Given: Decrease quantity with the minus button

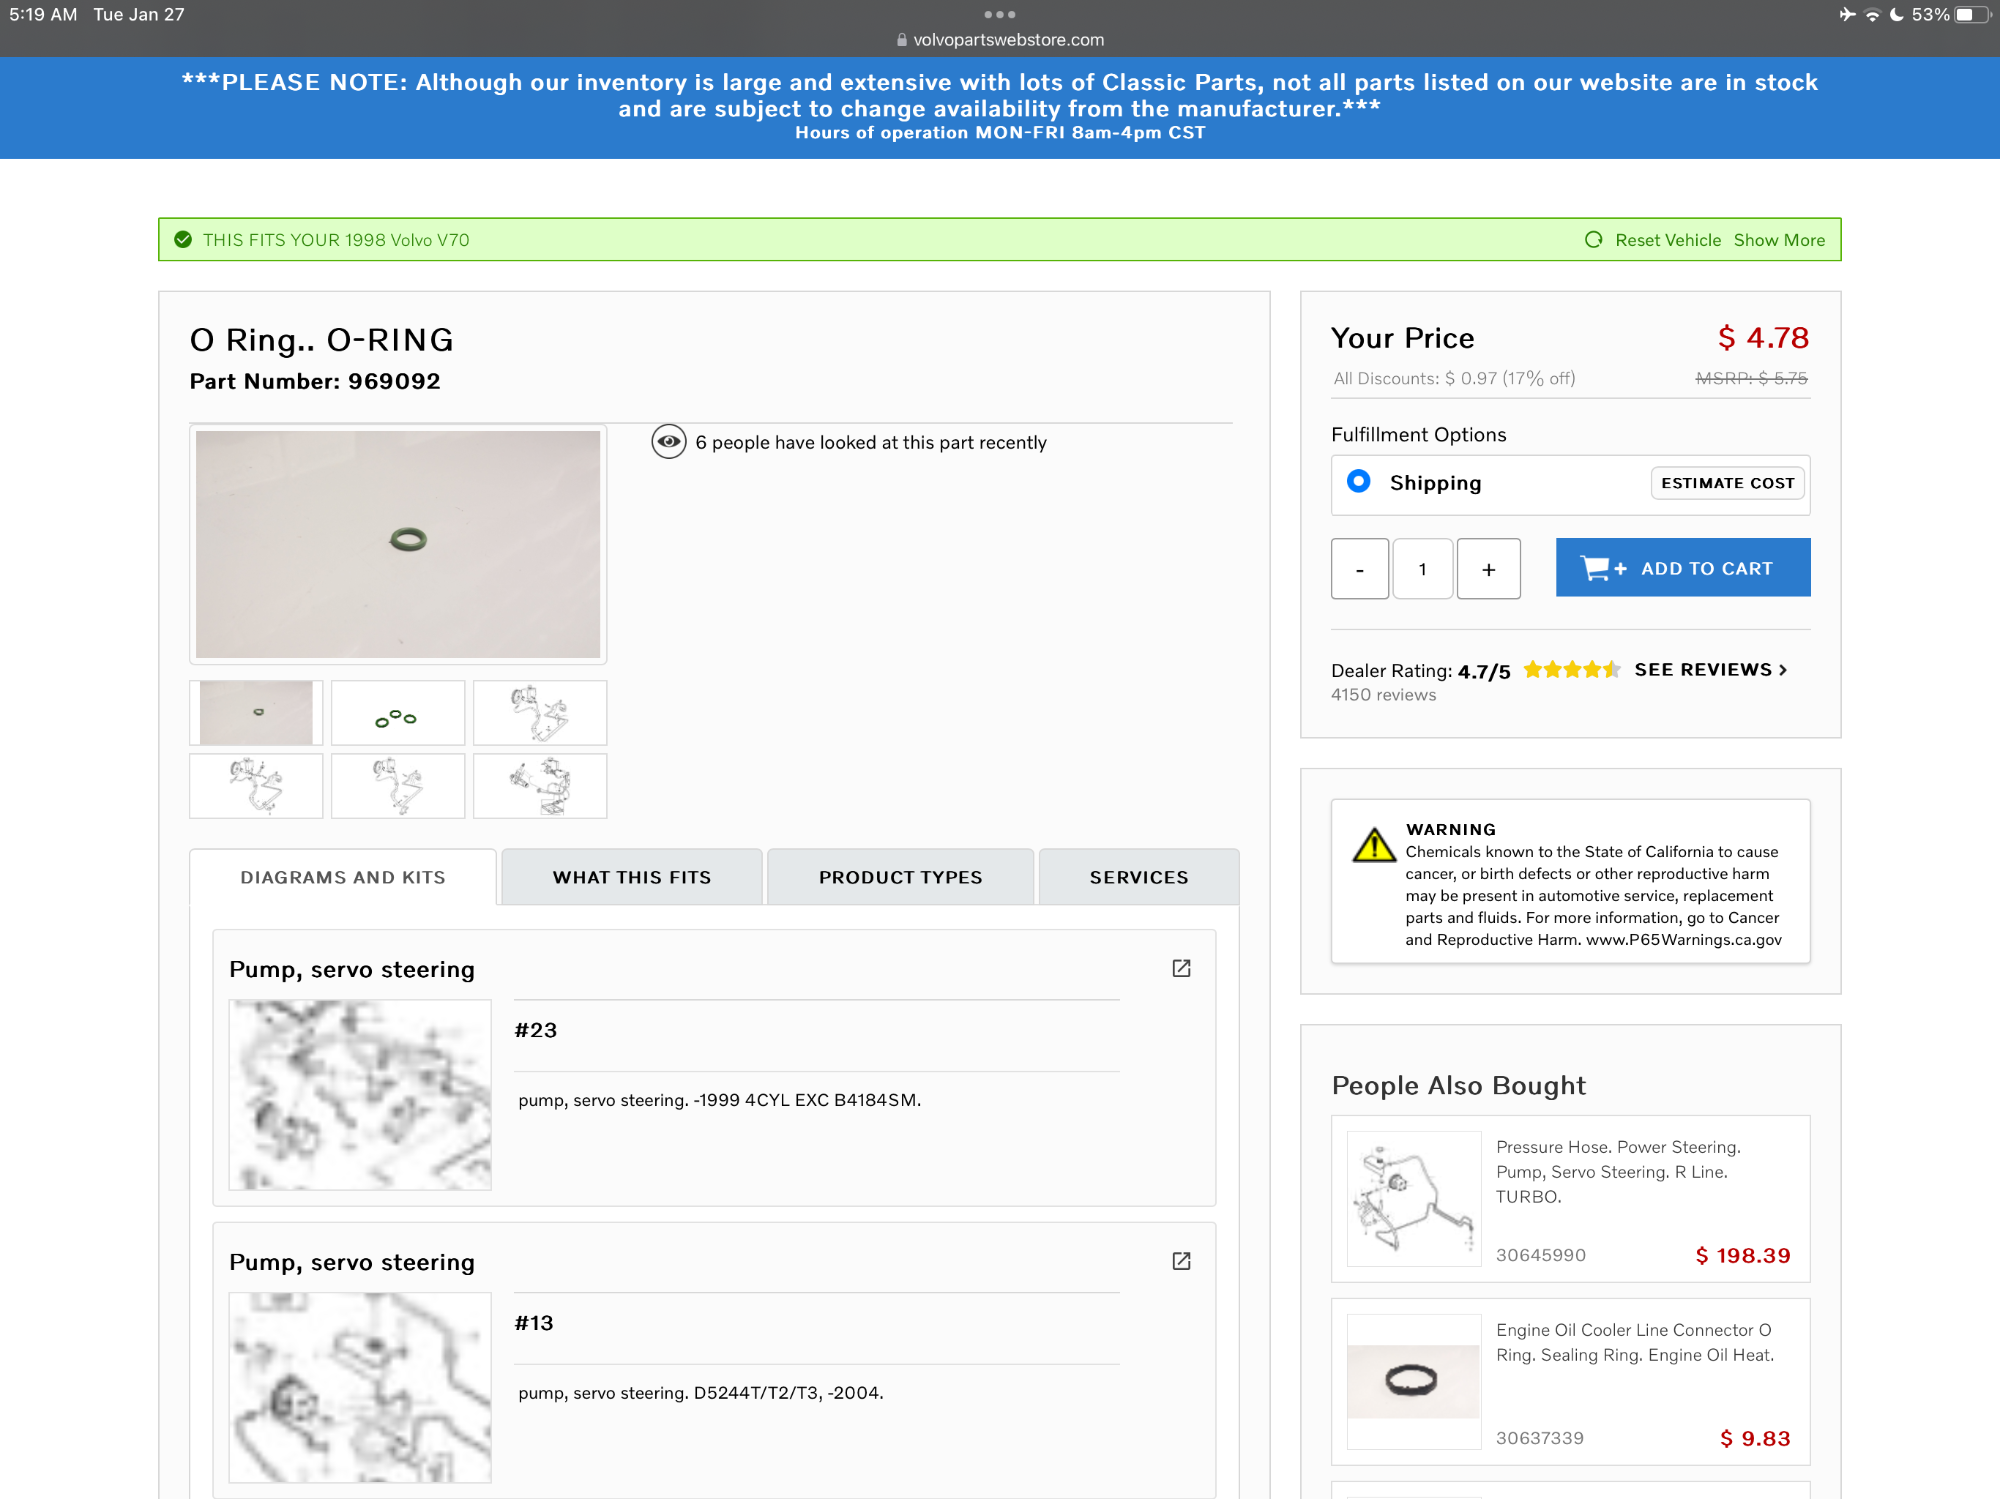Looking at the screenshot, I should (x=1359, y=569).
